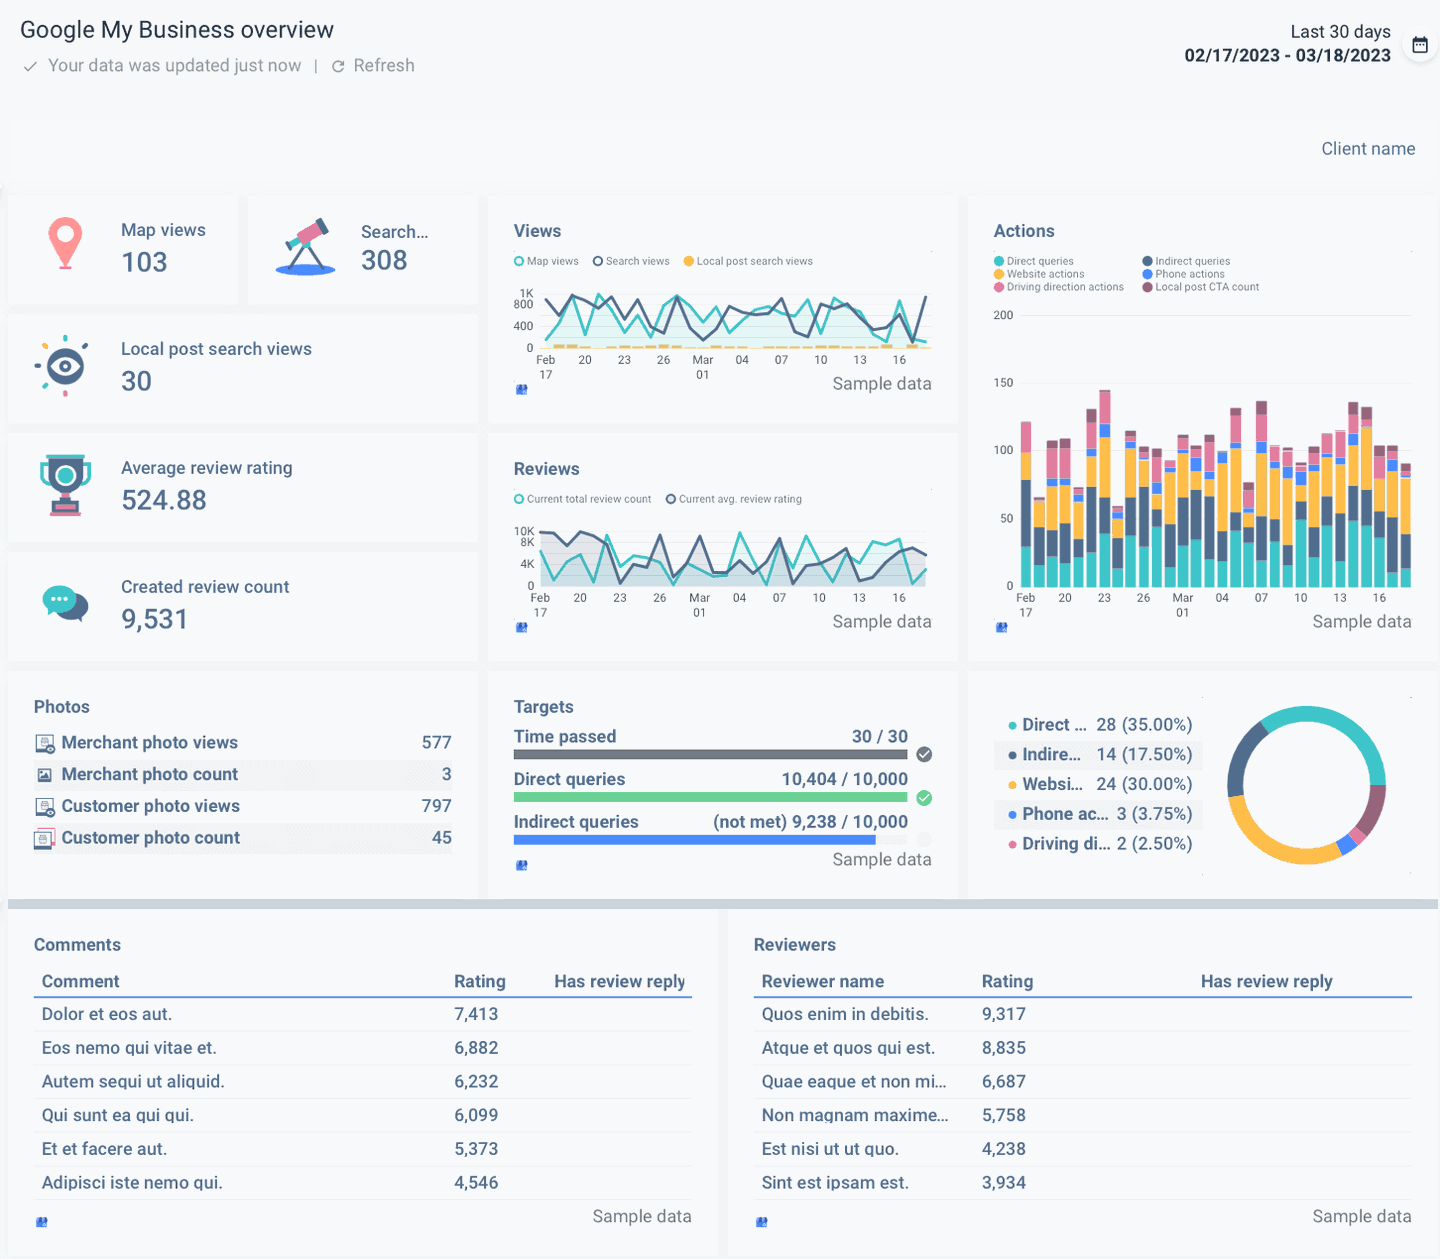Switch to the Comments section header
Viewport: 1440px width, 1259px height.
click(77, 944)
